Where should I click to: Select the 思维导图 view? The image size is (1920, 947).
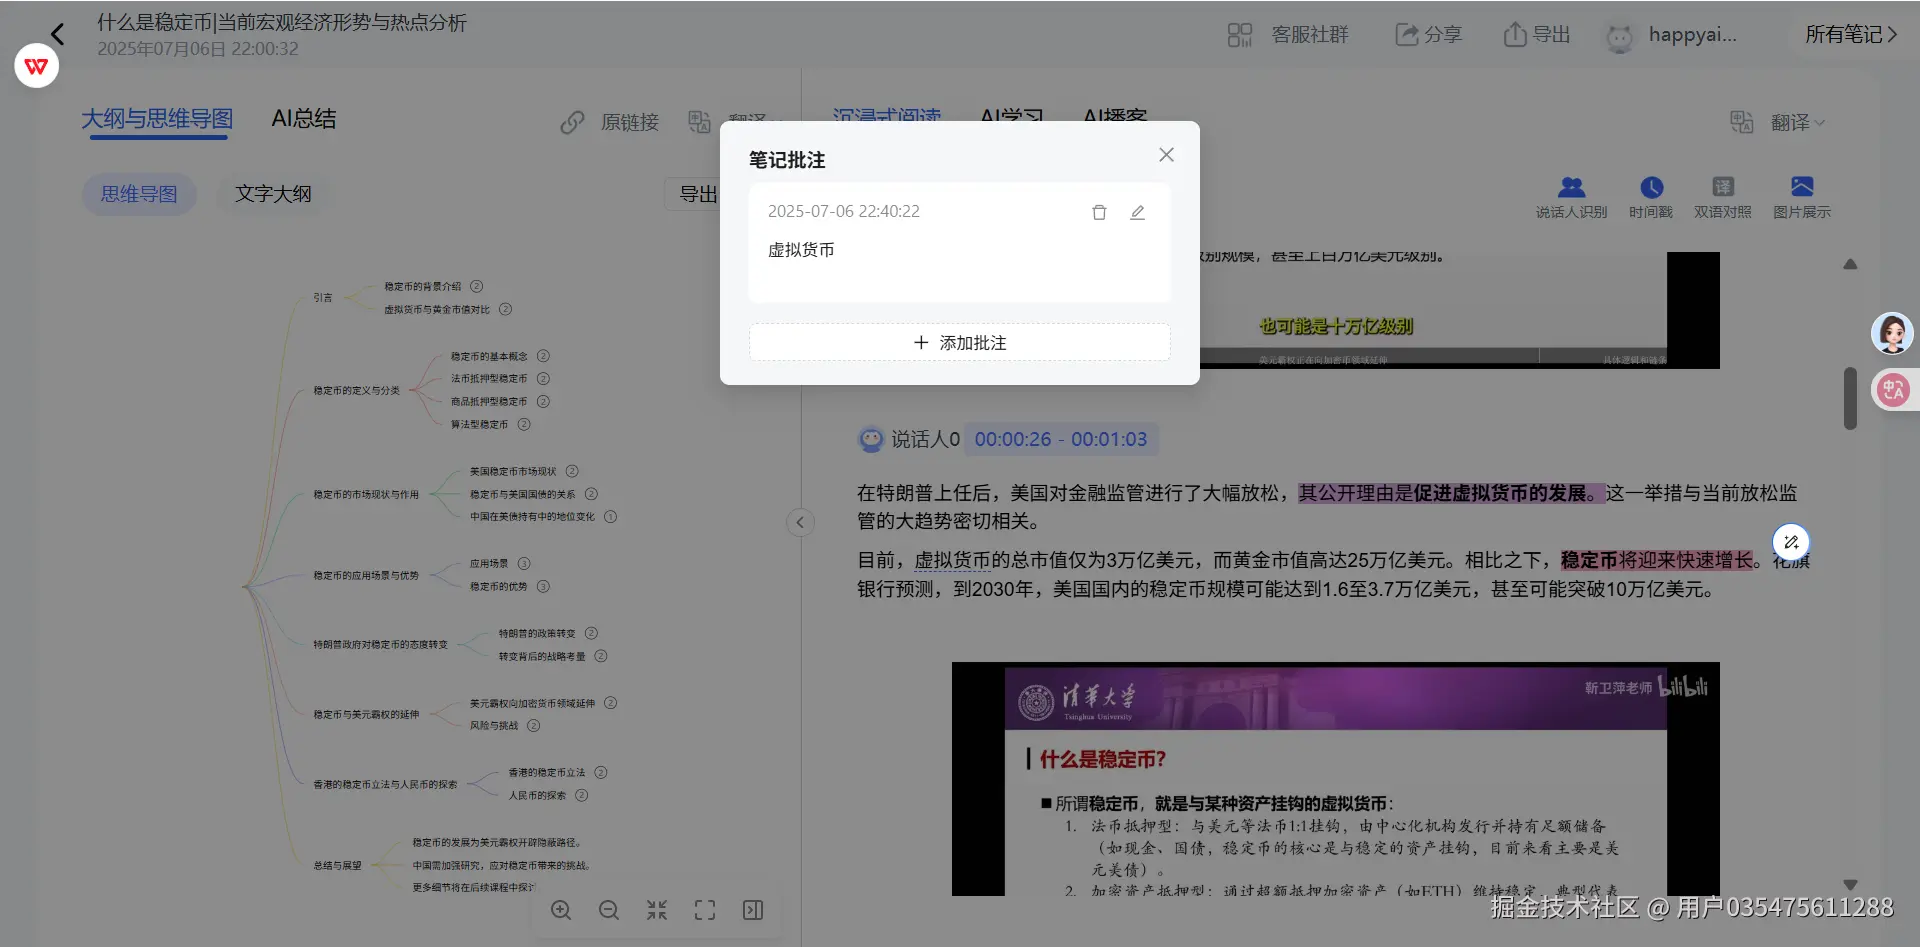139,194
